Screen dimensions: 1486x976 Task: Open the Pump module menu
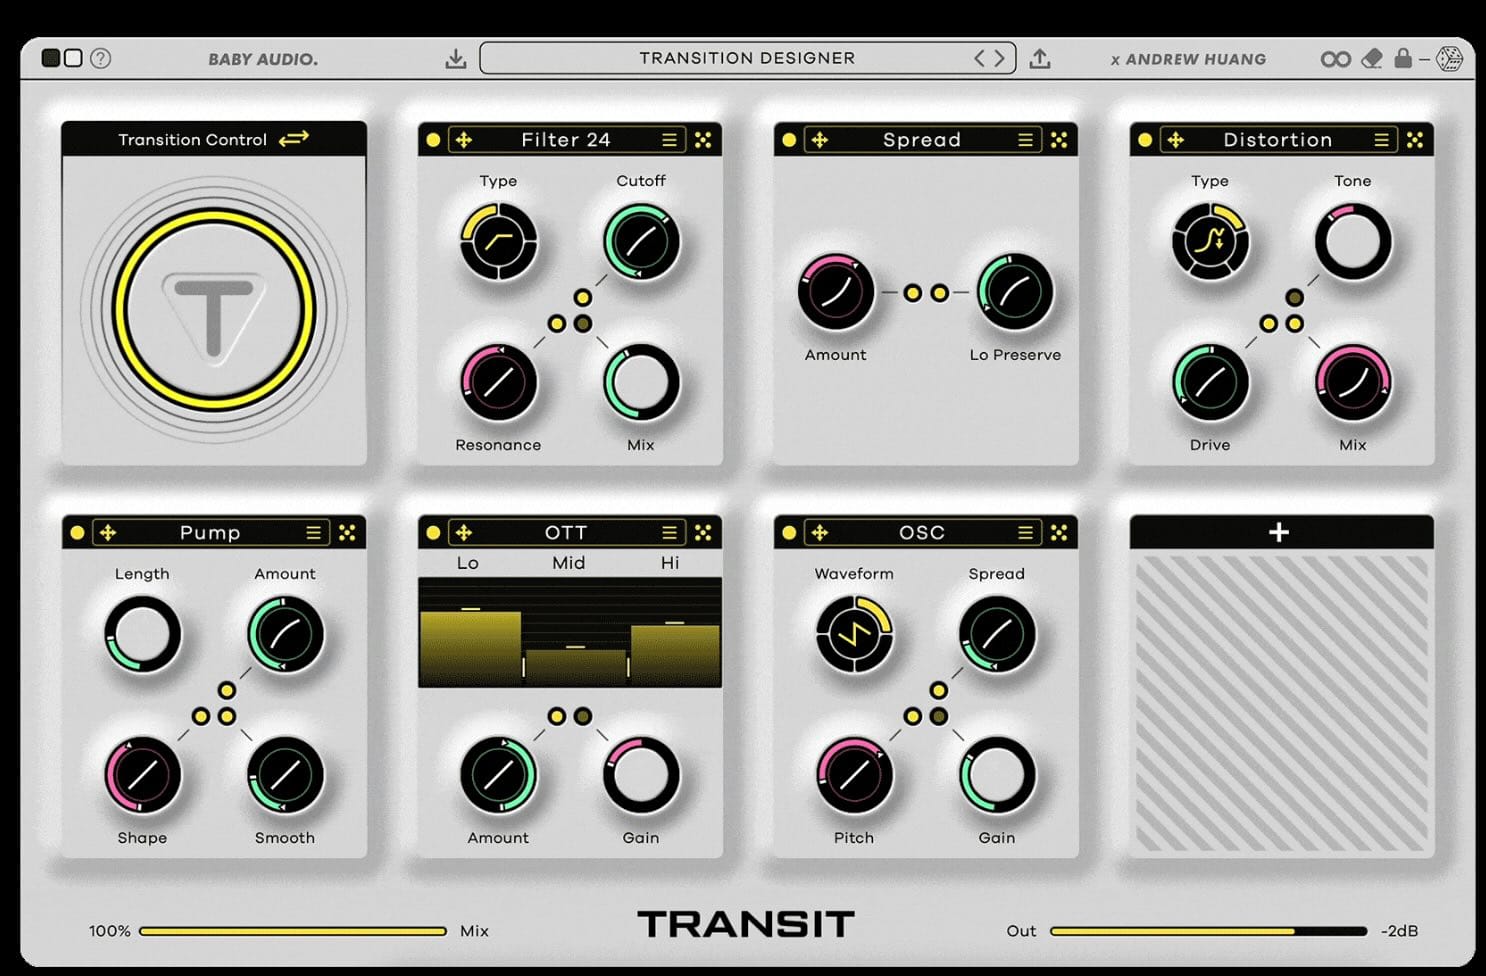pos(313,533)
